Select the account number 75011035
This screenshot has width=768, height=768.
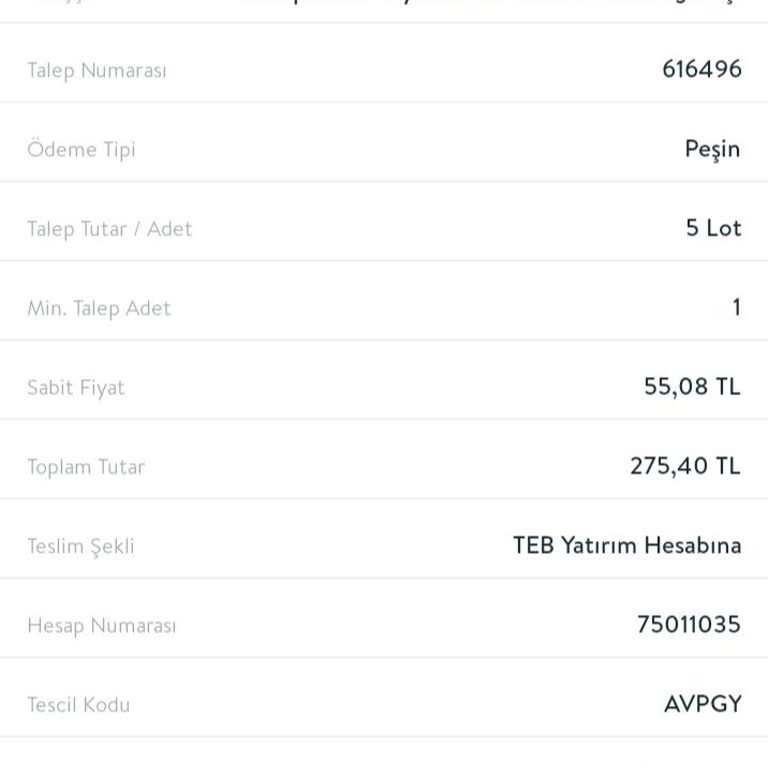pyautogui.click(x=688, y=625)
